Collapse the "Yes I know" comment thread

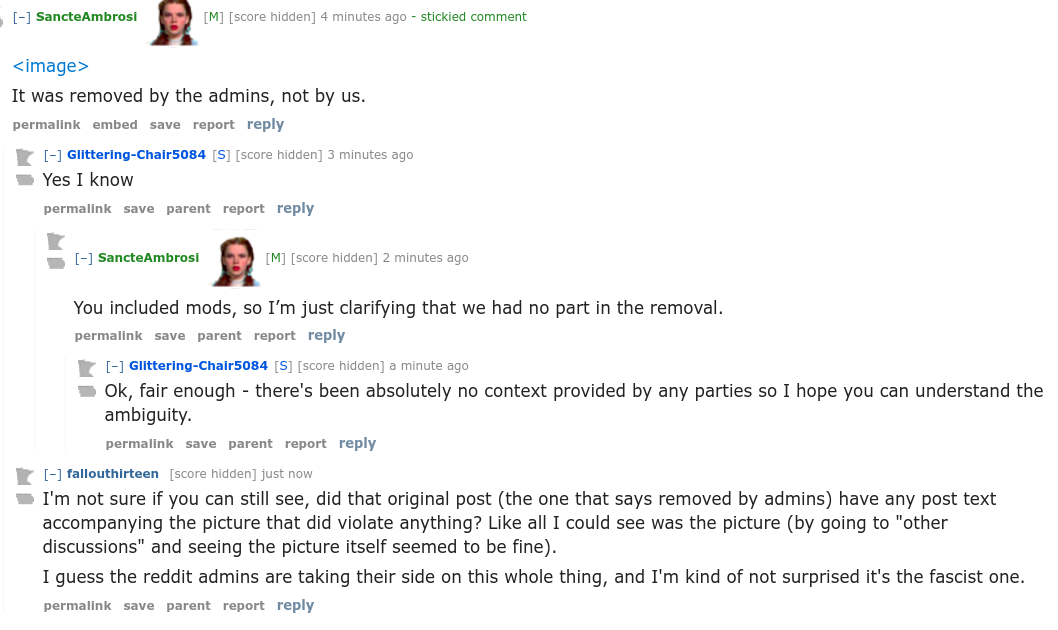click(x=53, y=155)
